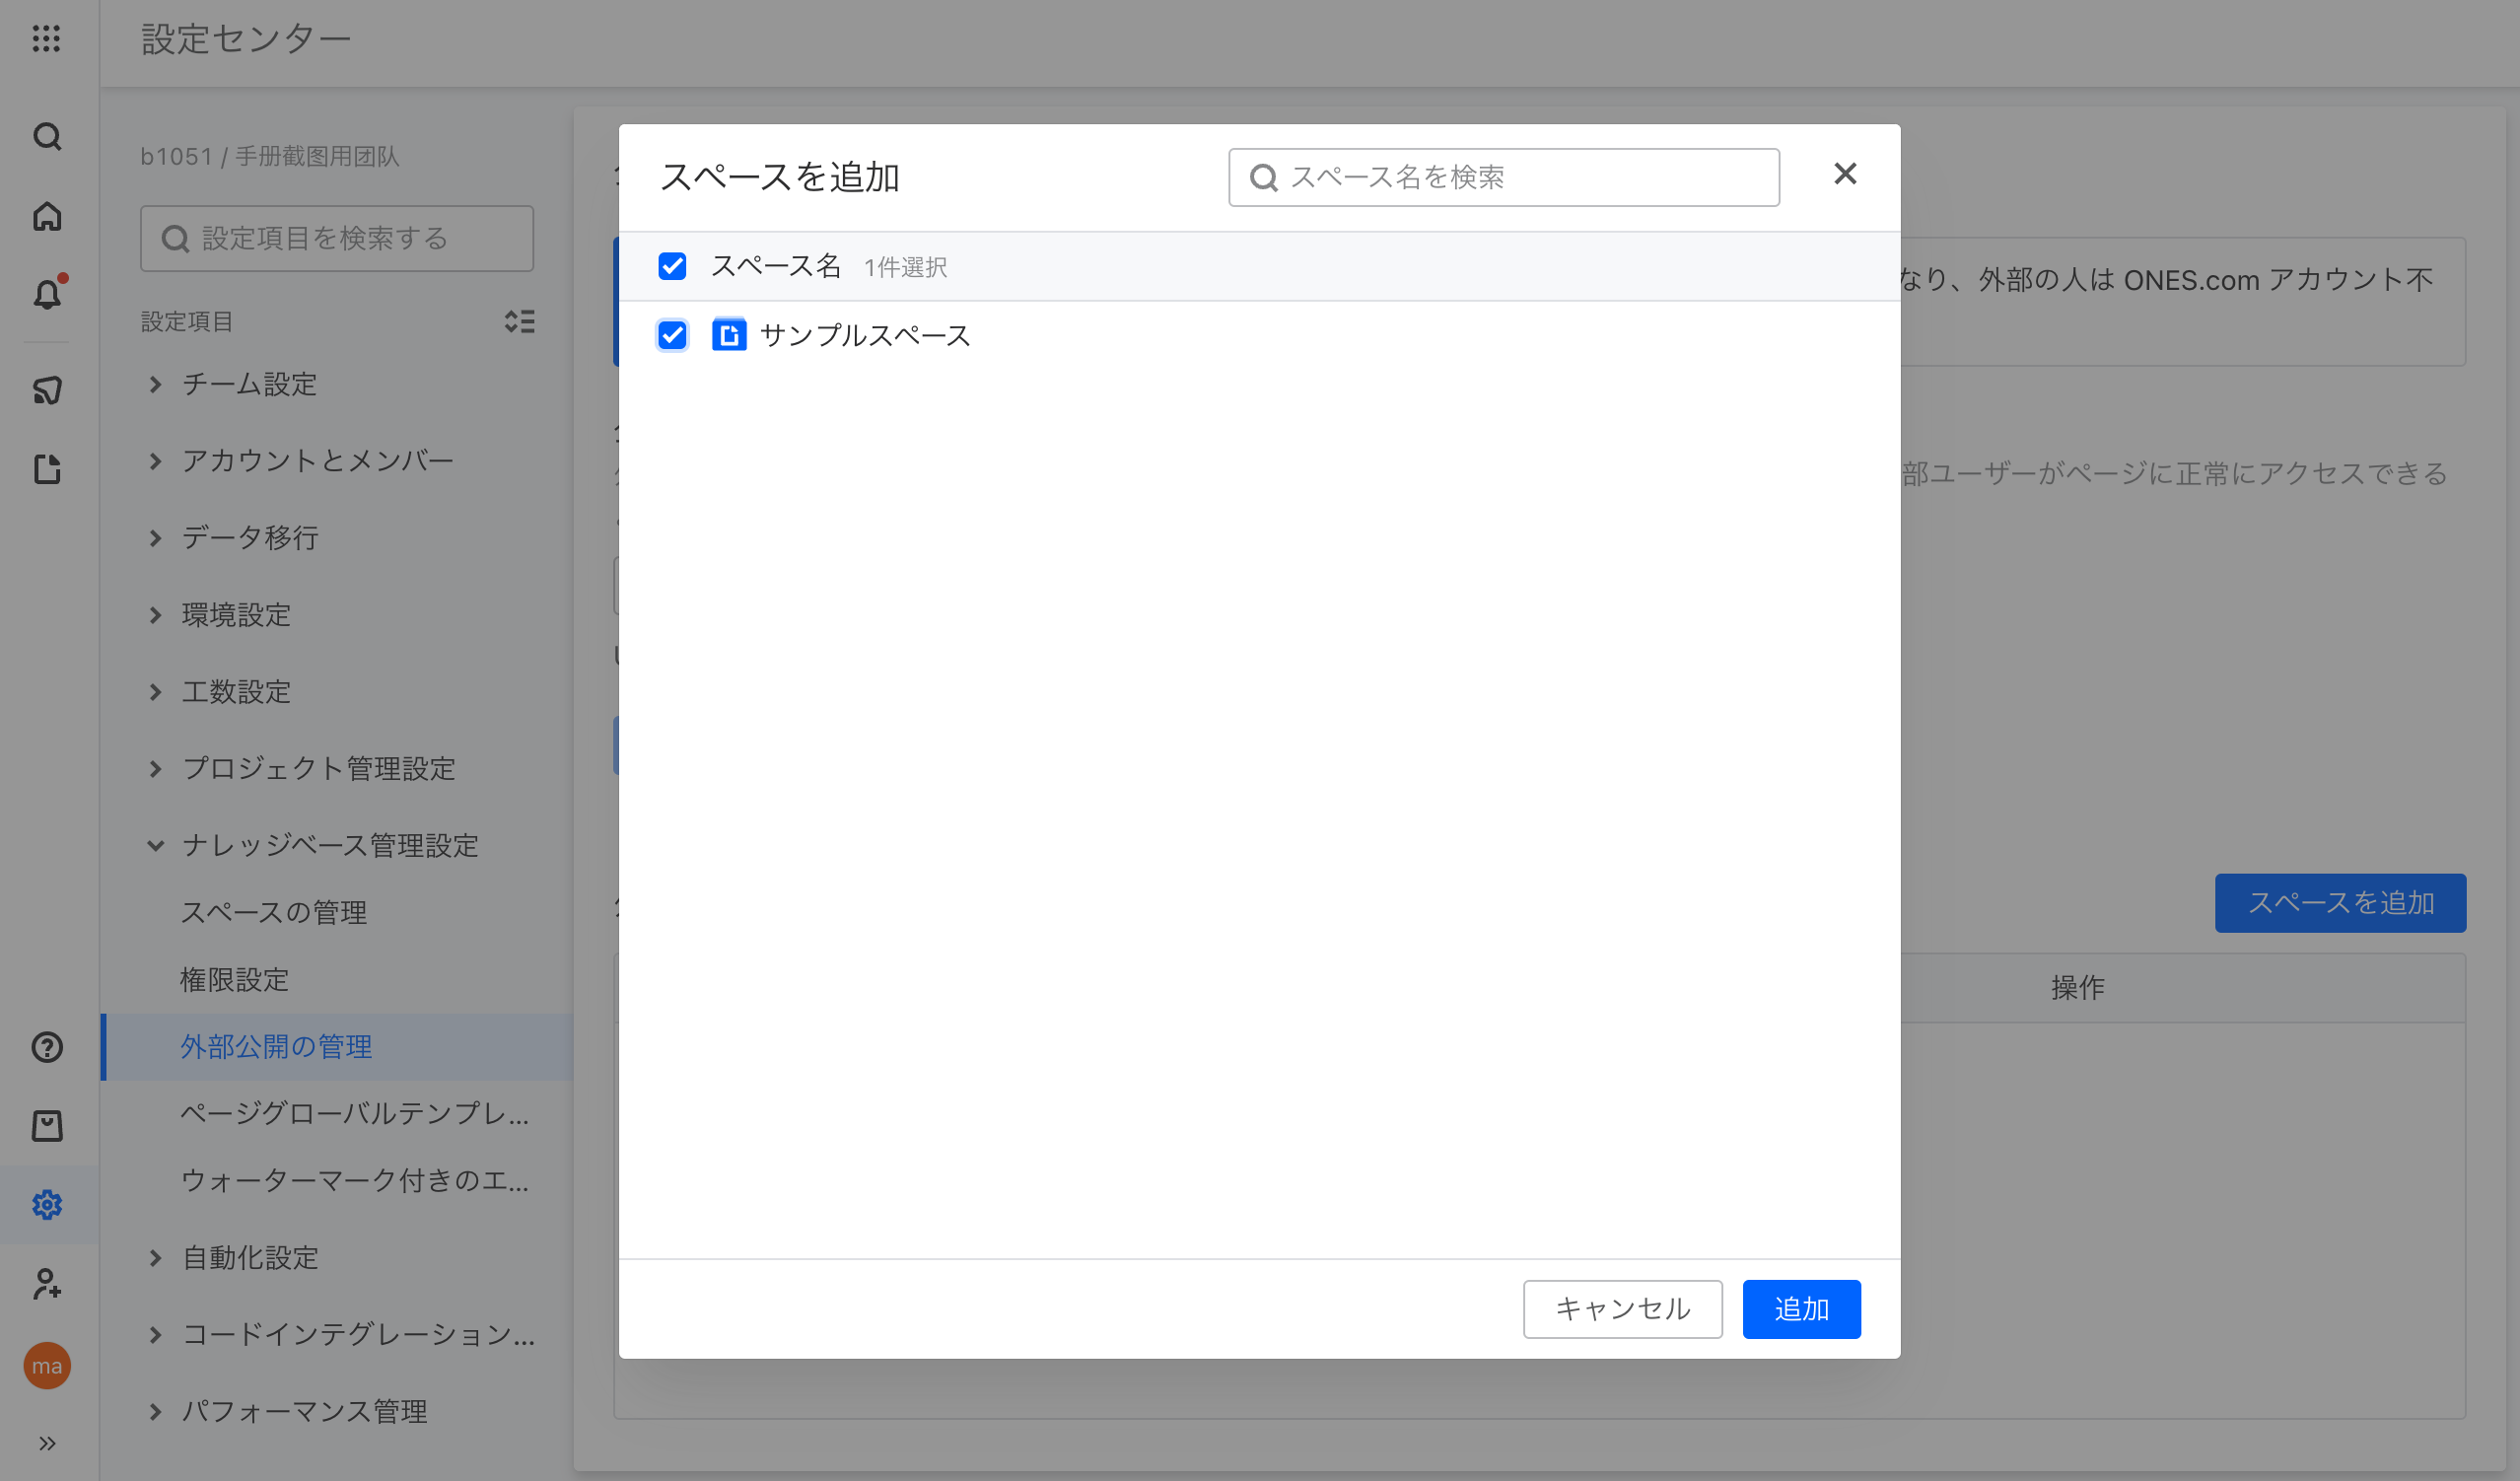Click the help question mark icon
This screenshot has height=1481, width=2520.
(47, 1047)
